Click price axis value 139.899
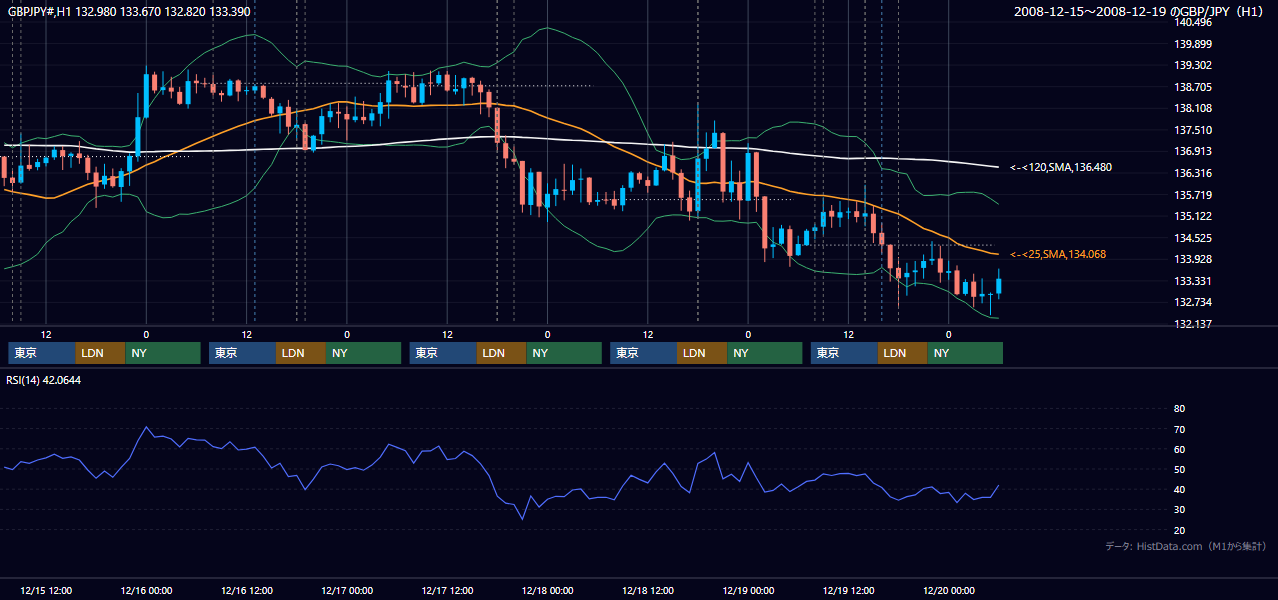 click(x=1194, y=44)
